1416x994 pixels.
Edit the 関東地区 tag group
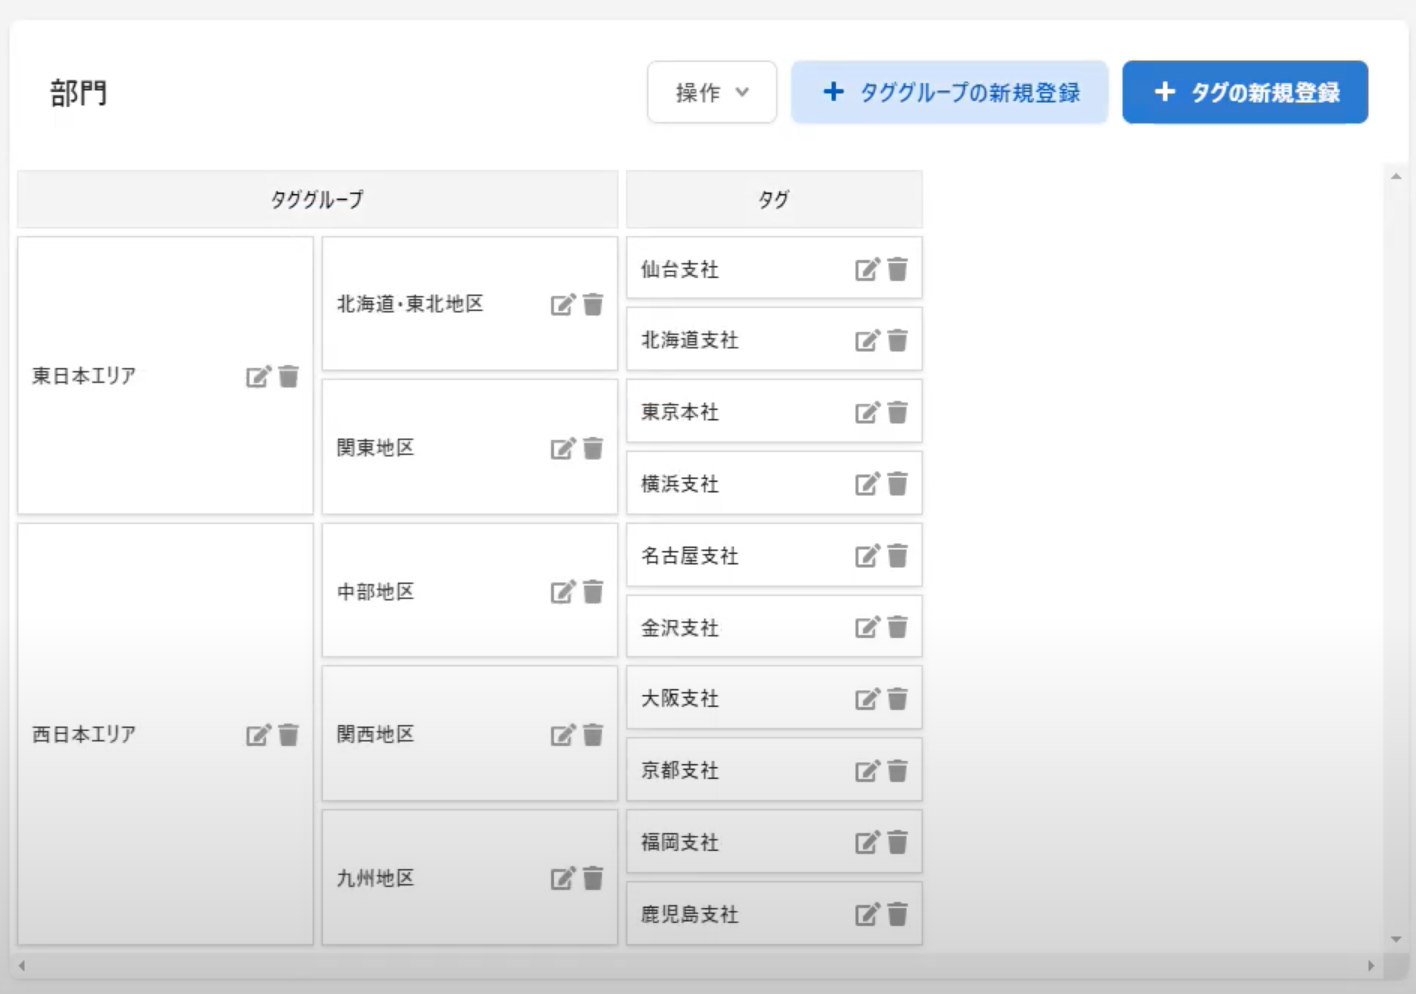(x=563, y=448)
